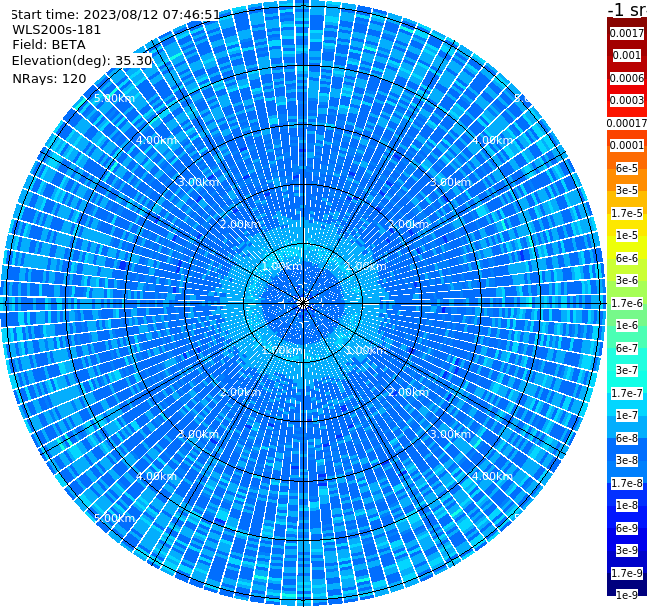Click the scan origin at the plot center
The image size is (647, 607).
click(303, 303)
